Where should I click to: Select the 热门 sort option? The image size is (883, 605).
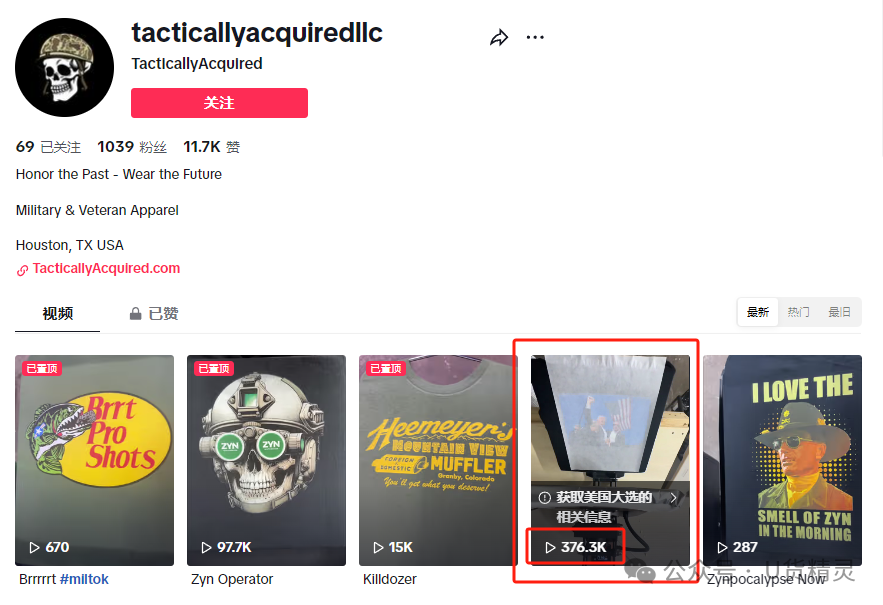(x=799, y=312)
